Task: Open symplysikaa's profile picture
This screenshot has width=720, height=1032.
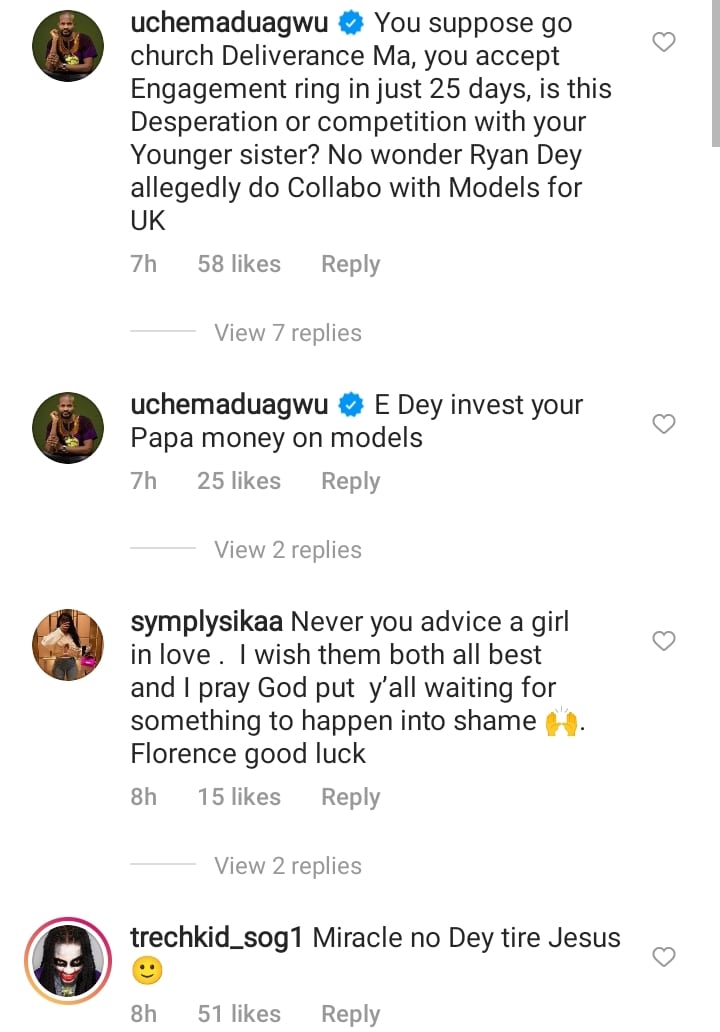Action: coord(68,644)
